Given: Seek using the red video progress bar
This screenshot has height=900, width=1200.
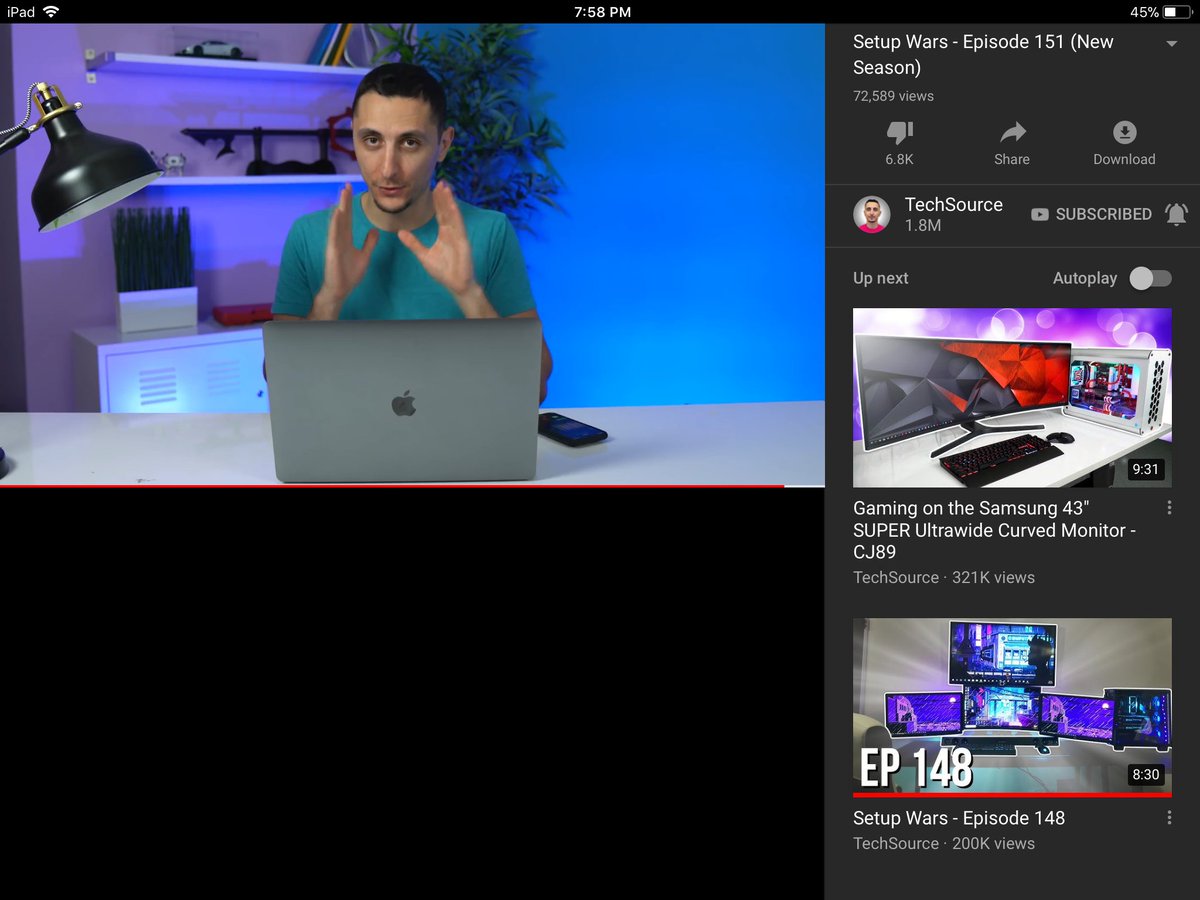Looking at the screenshot, I should pyautogui.click(x=412, y=486).
